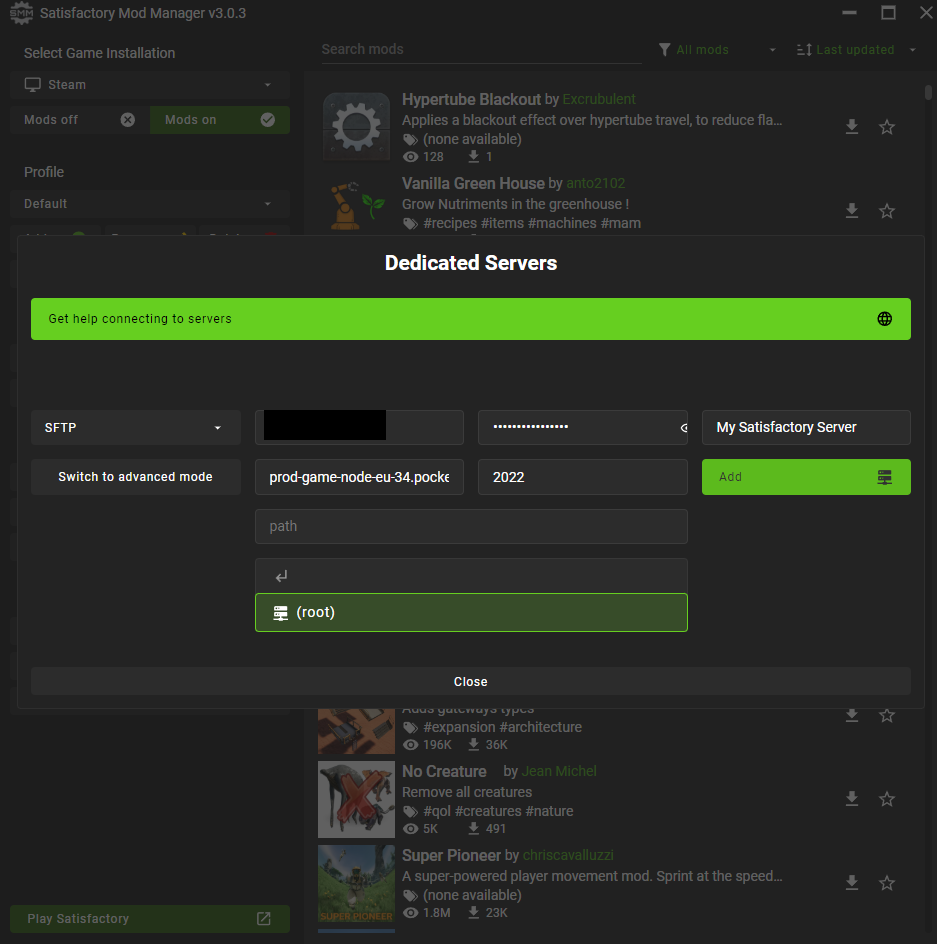Viewport: 937px width, 944px height.
Task: Favorite Vanilla Green House with star
Action: [x=886, y=211]
